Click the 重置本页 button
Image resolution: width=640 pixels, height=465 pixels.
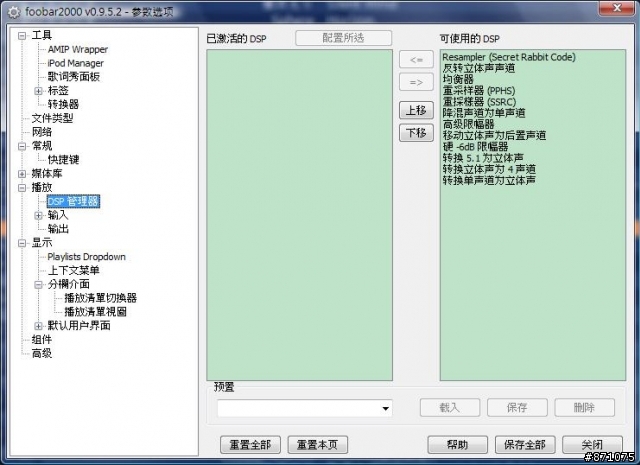(x=318, y=445)
